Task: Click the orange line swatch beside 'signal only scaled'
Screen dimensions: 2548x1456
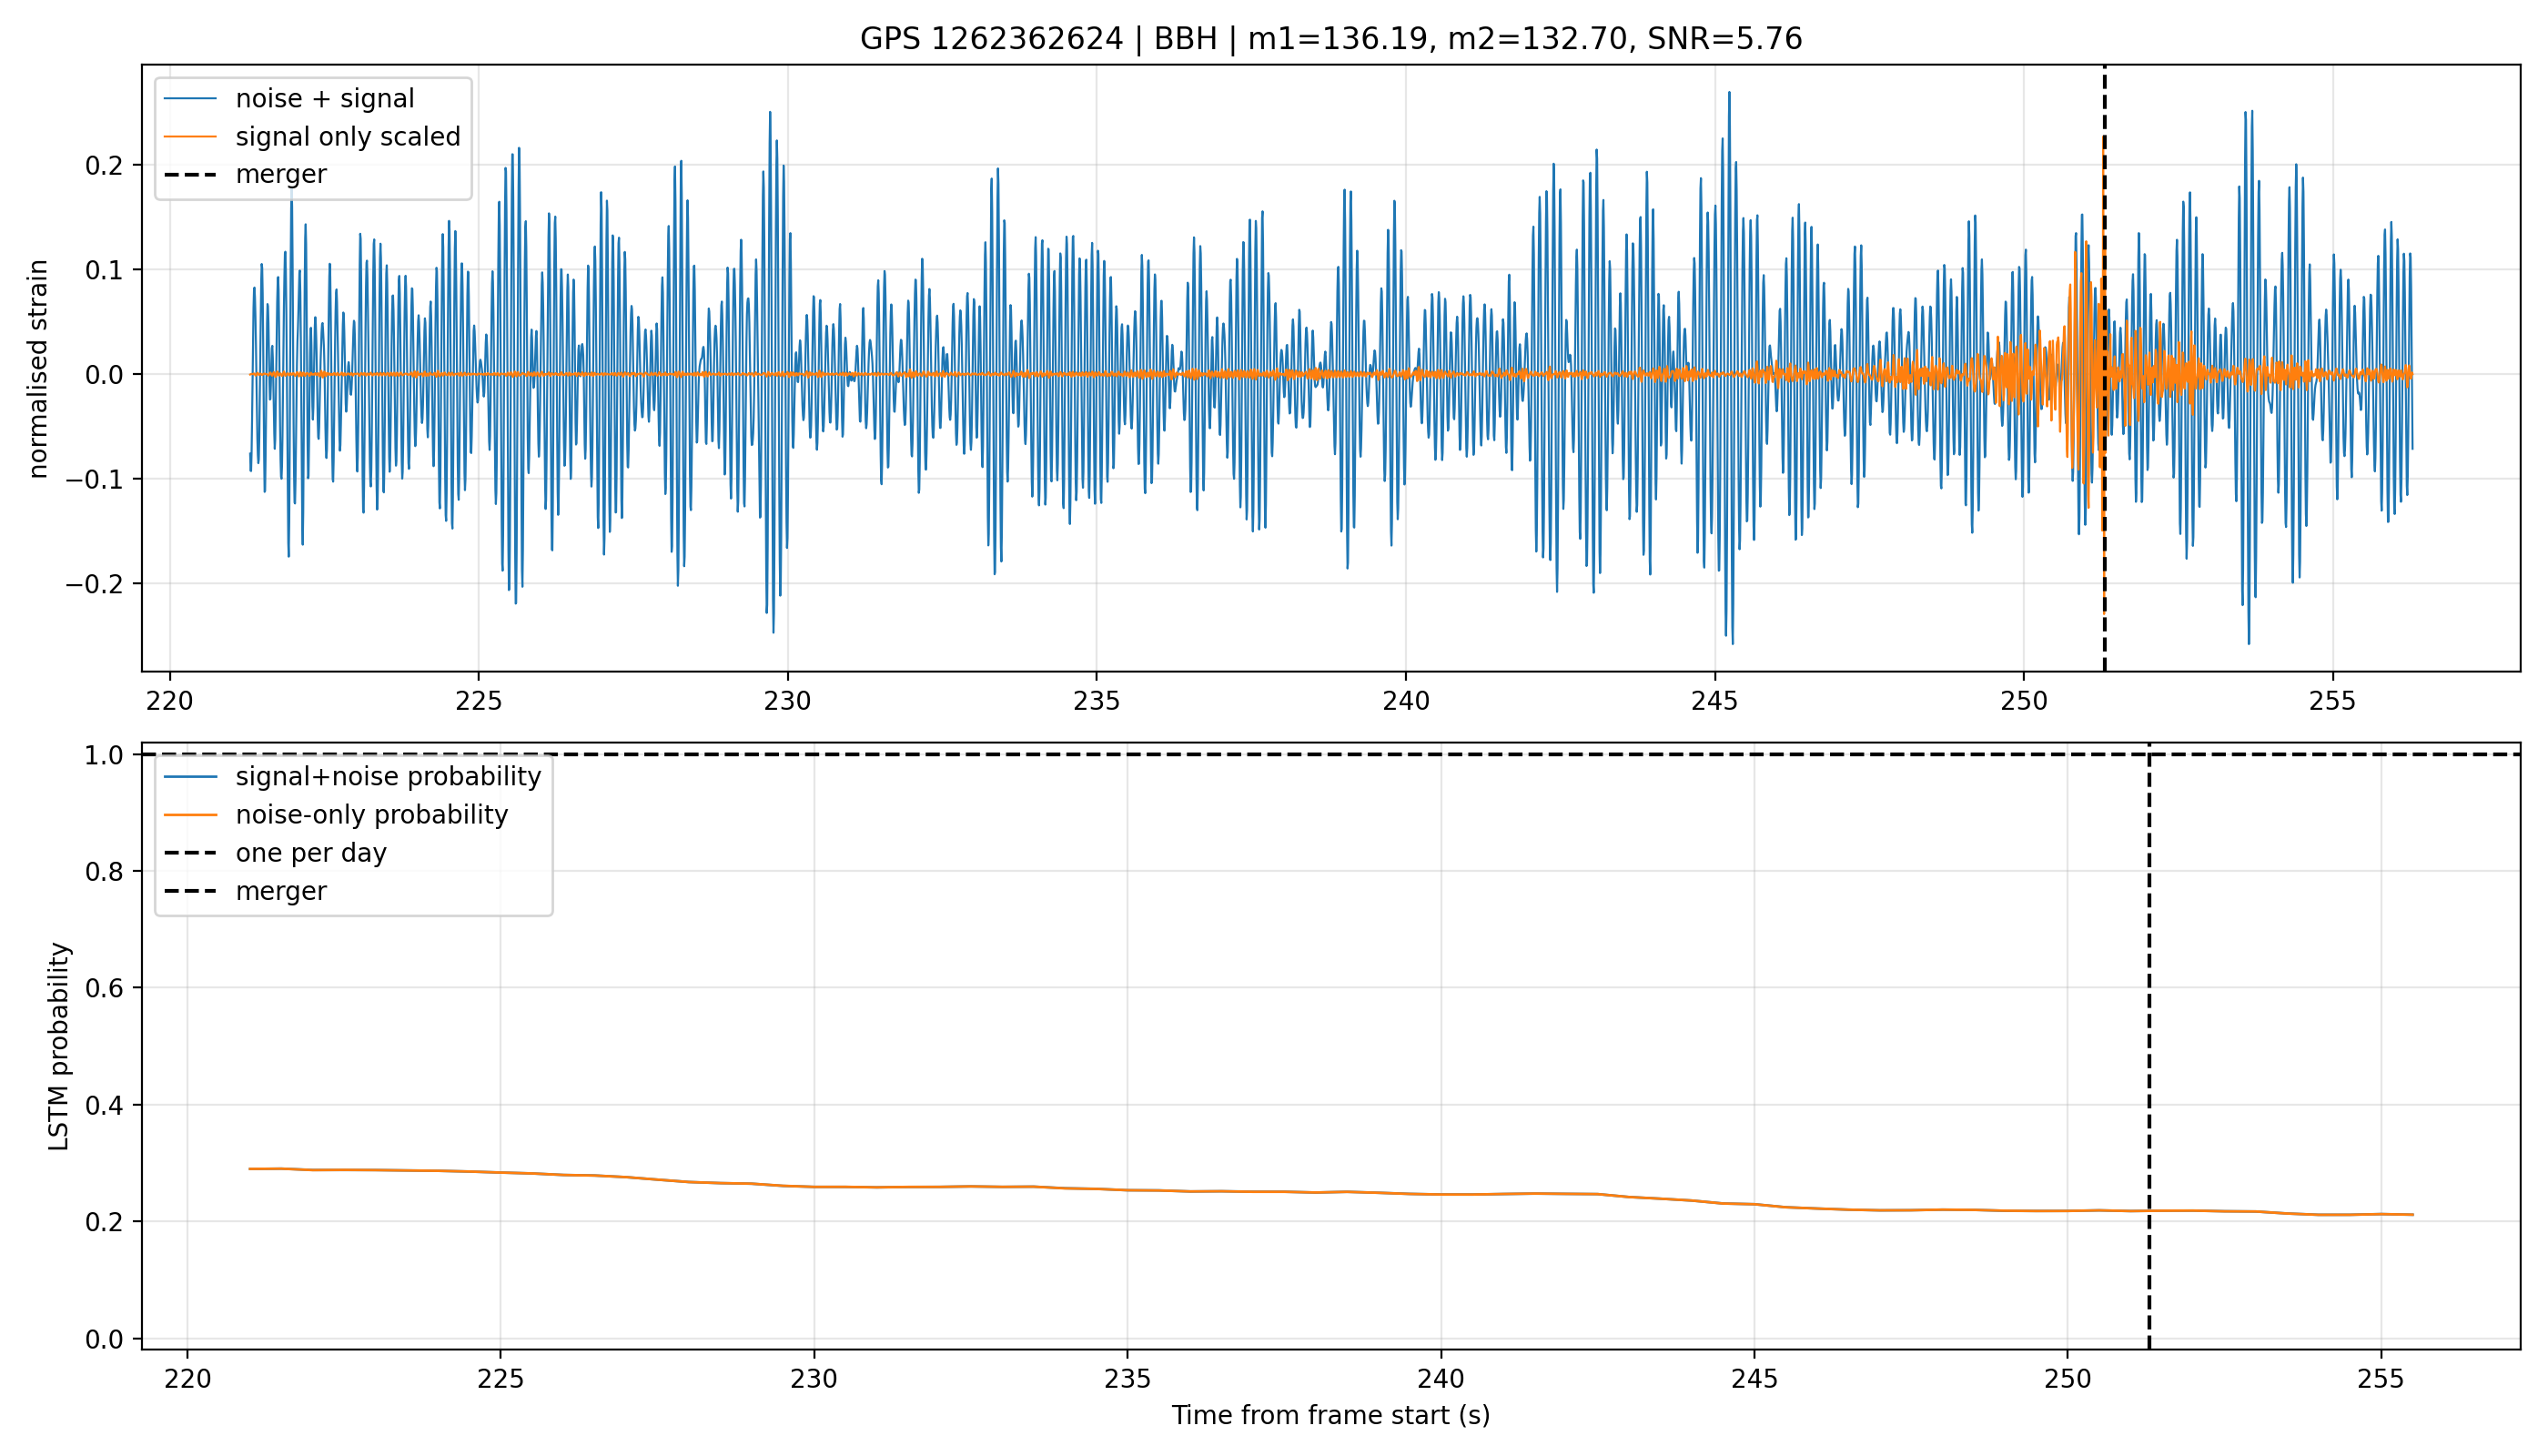Action: tap(191, 136)
